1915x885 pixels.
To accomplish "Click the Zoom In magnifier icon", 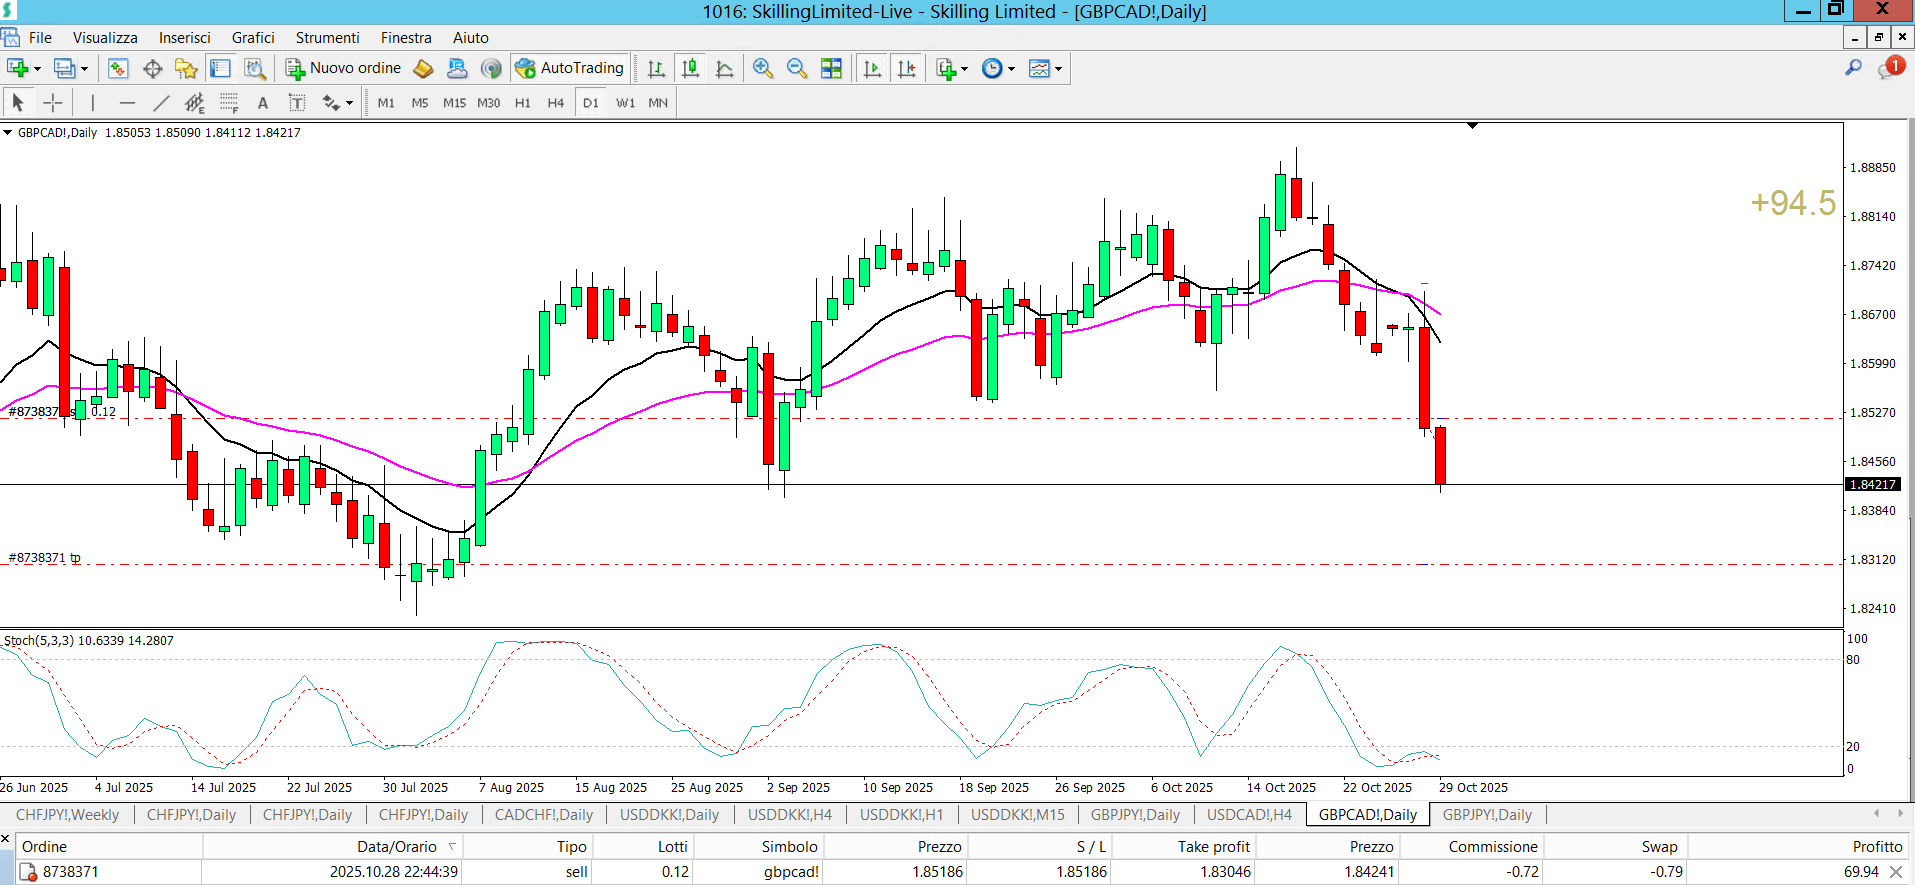I will (x=763, y=68).
